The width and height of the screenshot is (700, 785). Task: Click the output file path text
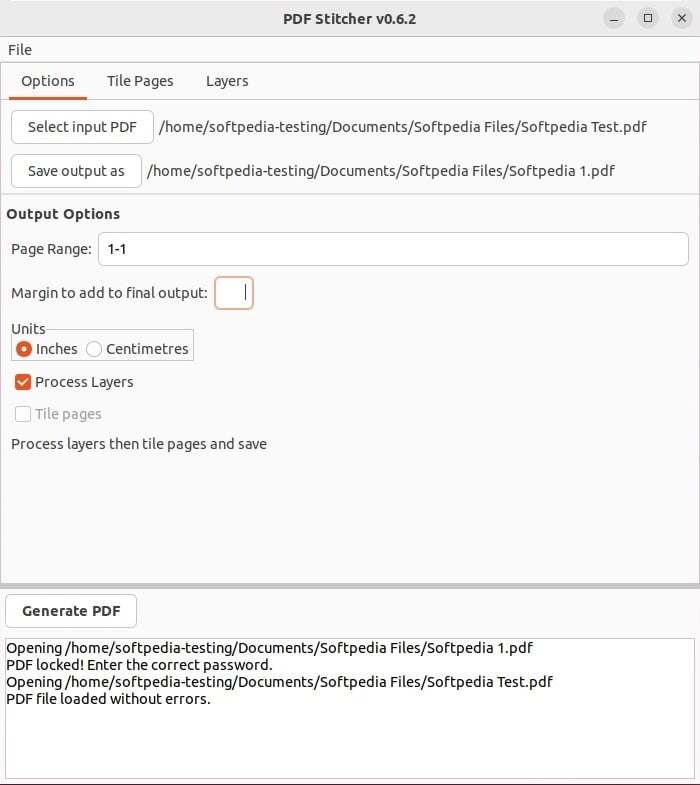click(x=380, y=171)
